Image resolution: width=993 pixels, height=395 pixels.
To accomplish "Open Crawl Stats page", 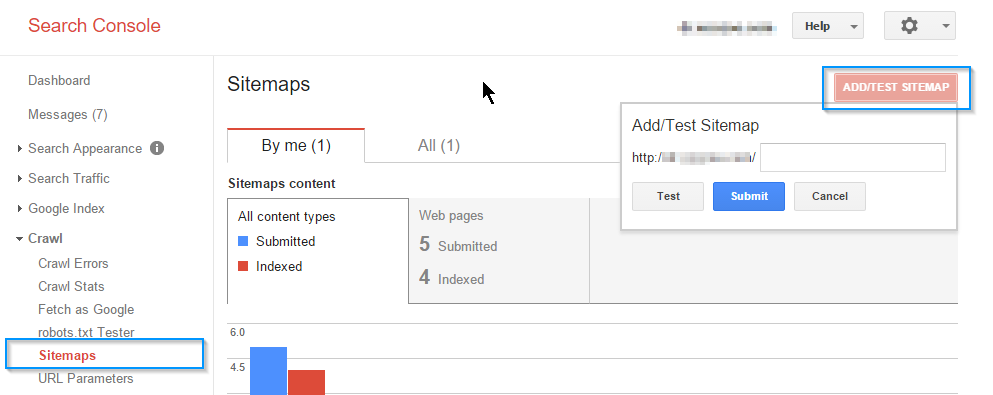I will [71, 286].
